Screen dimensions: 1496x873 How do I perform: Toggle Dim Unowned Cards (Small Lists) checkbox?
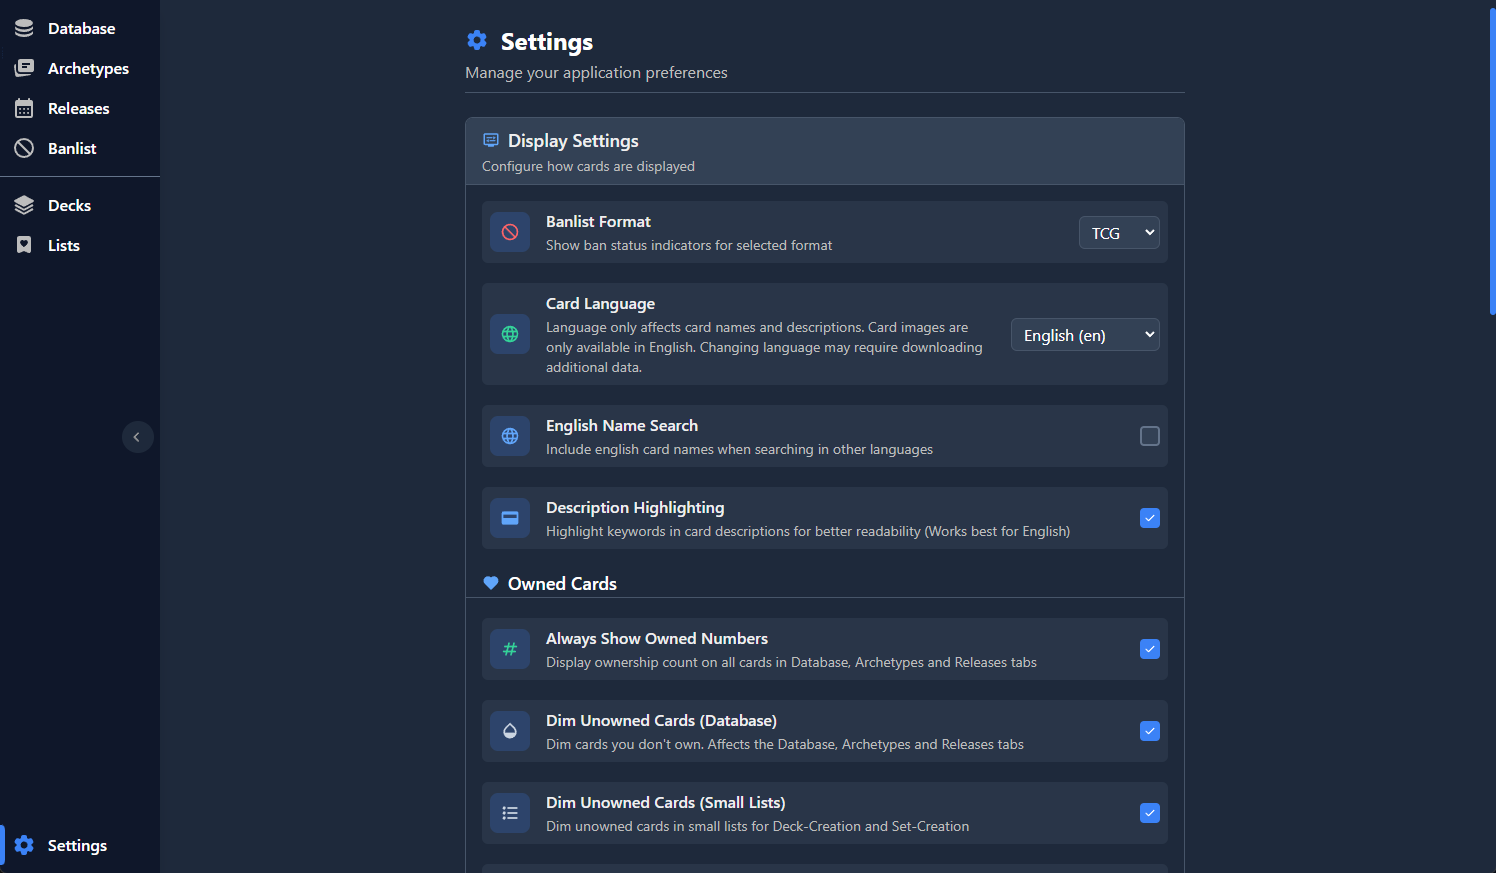[1150, 813]
